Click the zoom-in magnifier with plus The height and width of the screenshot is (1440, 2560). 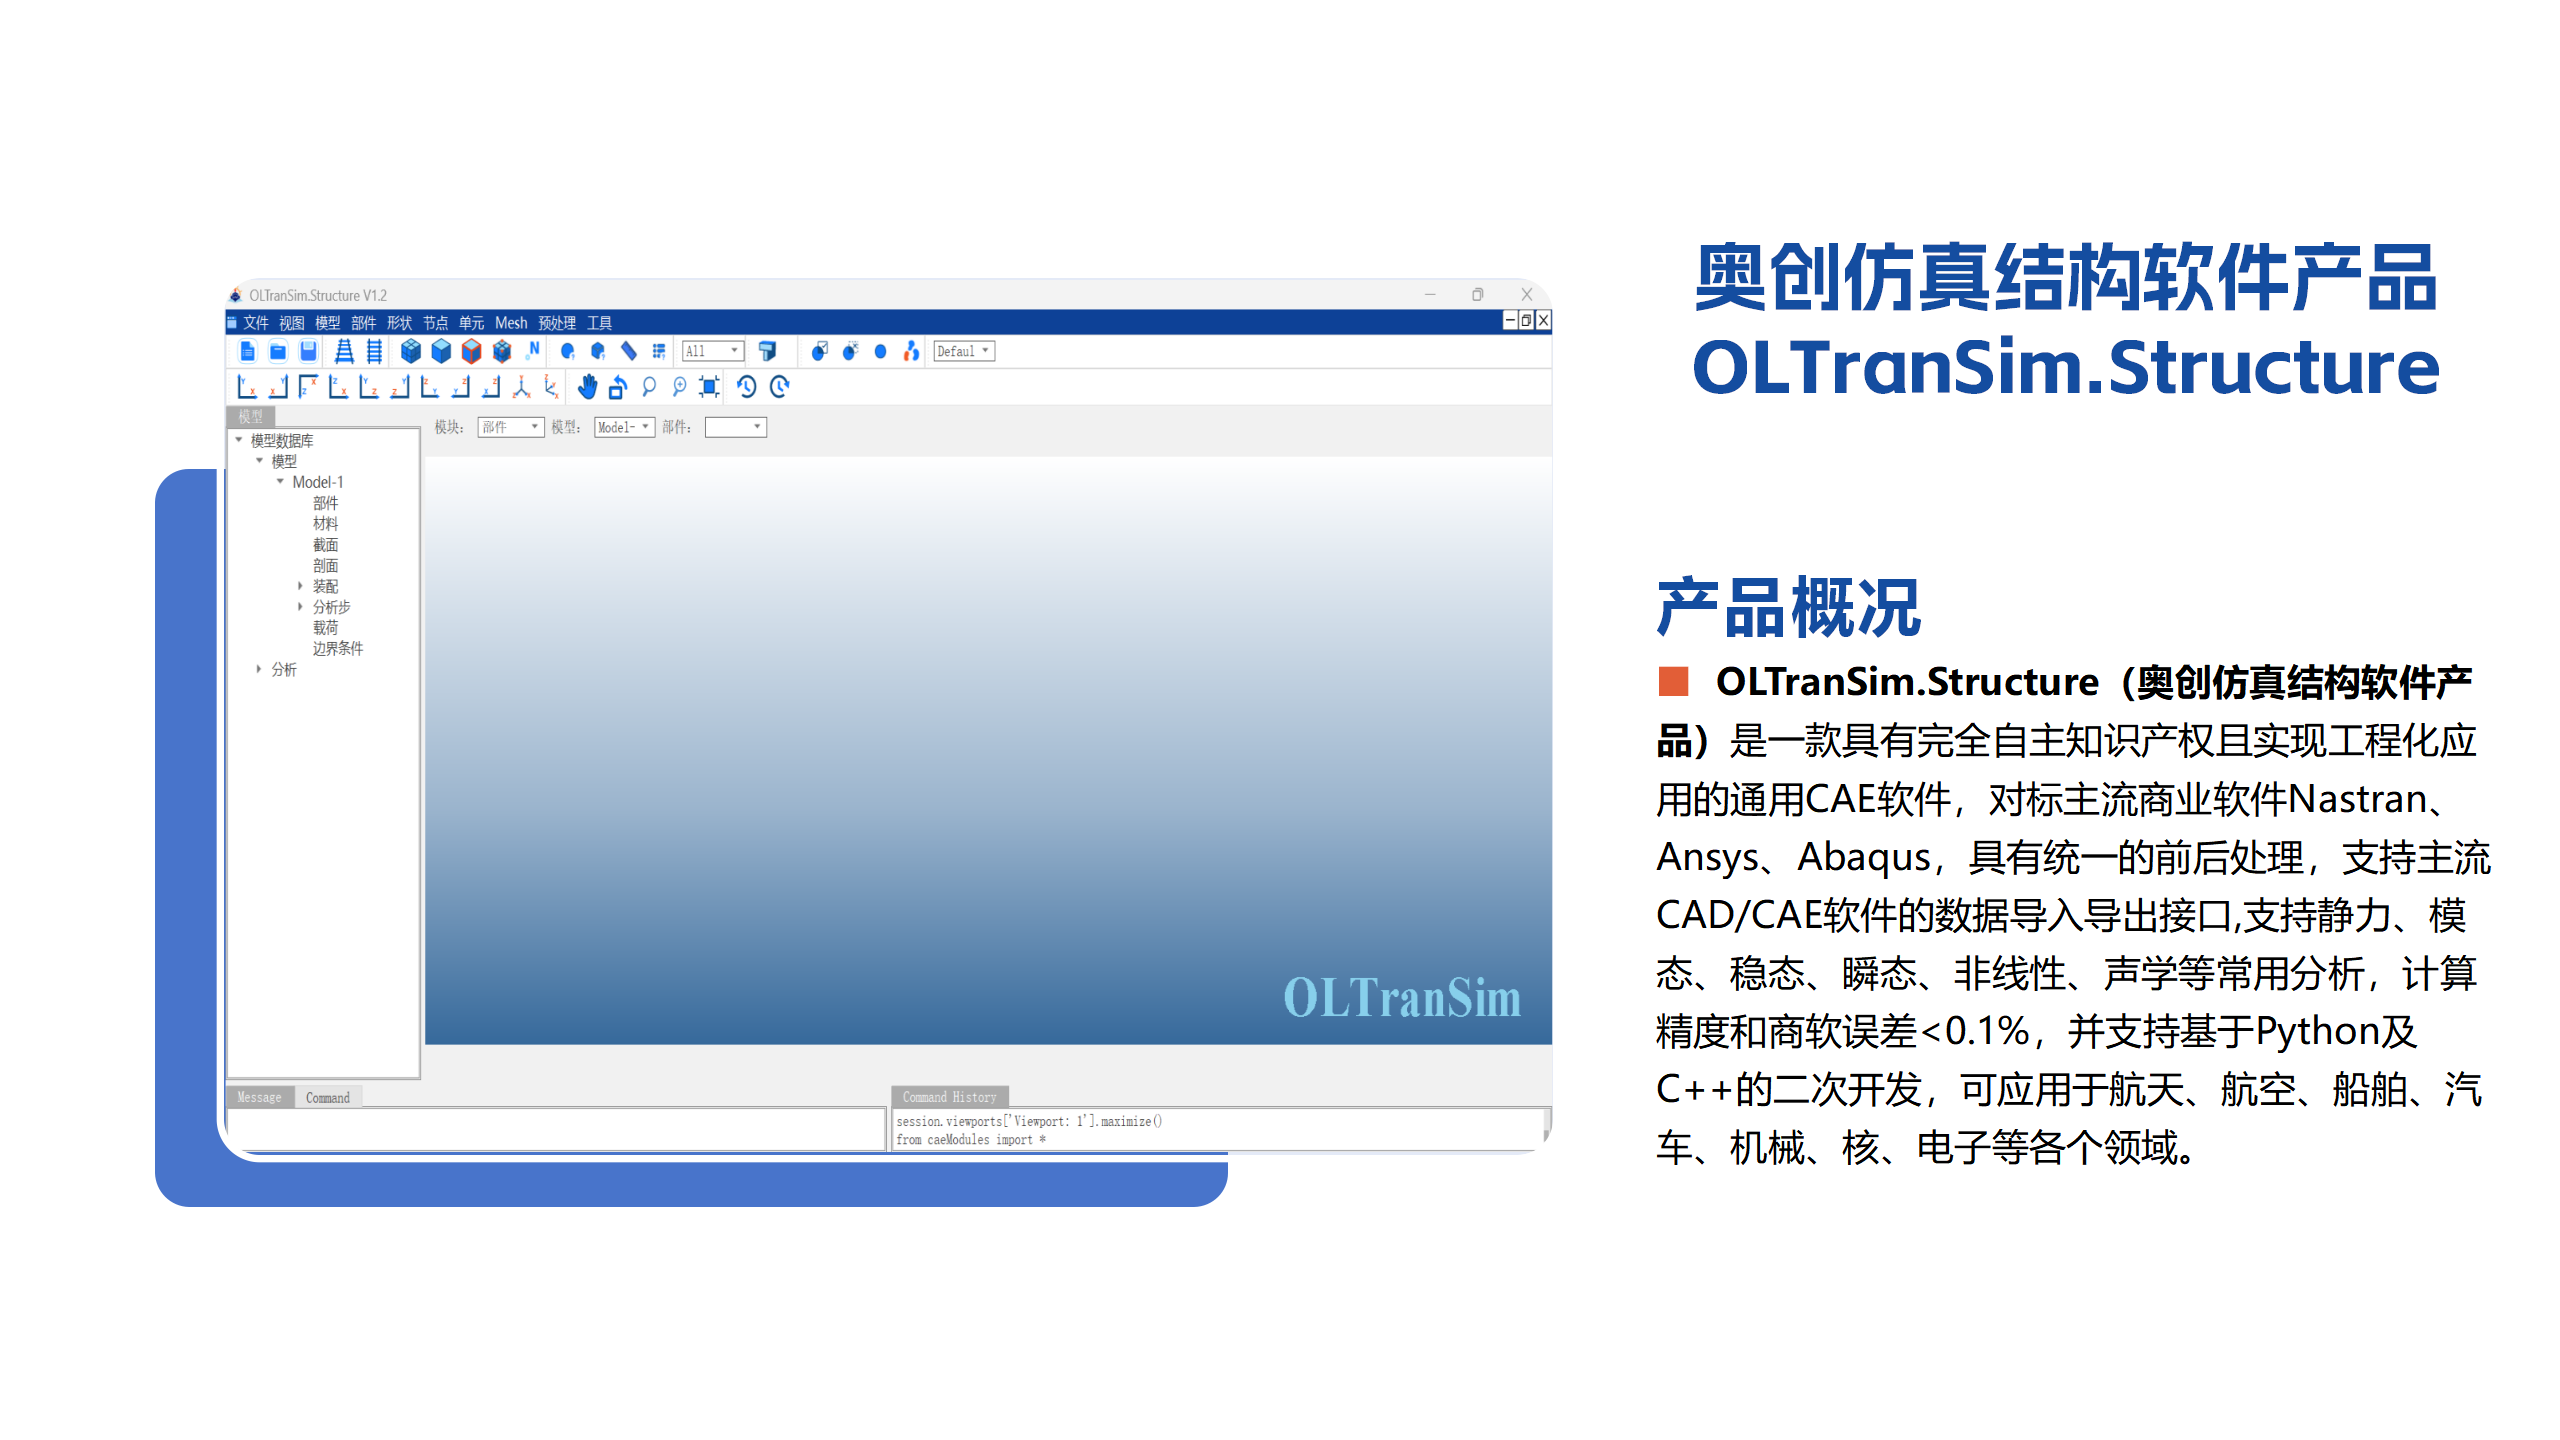tap(679, 387)
